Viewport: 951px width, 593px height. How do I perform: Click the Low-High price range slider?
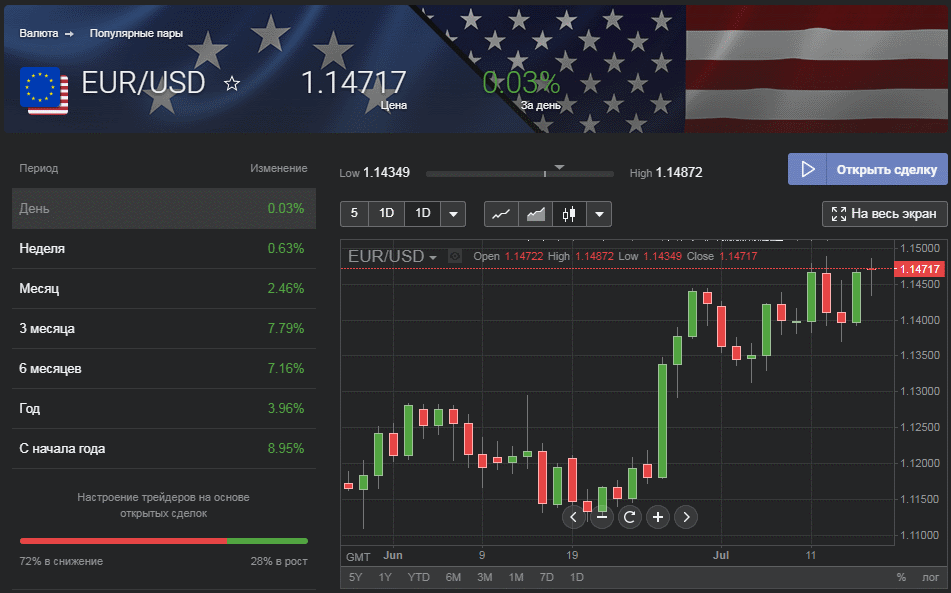click(x=520, y=174)
